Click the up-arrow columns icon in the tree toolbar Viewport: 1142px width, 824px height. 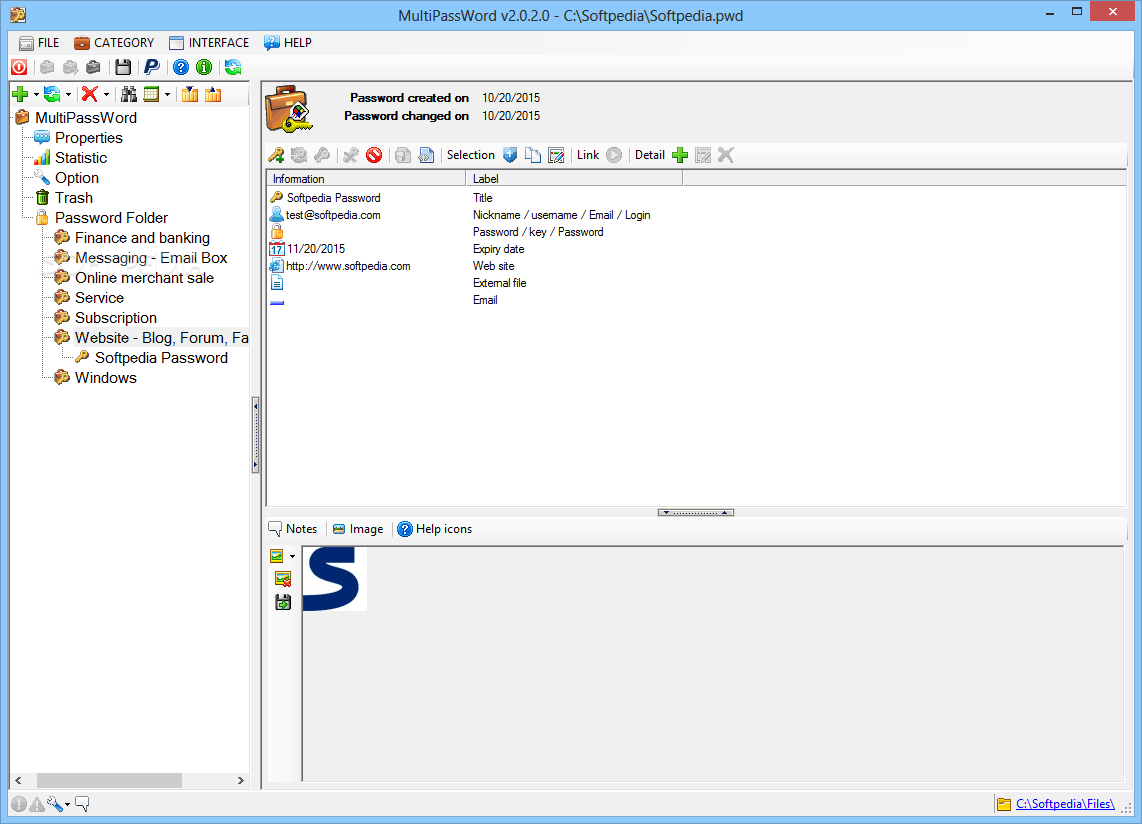click(213, 94)
